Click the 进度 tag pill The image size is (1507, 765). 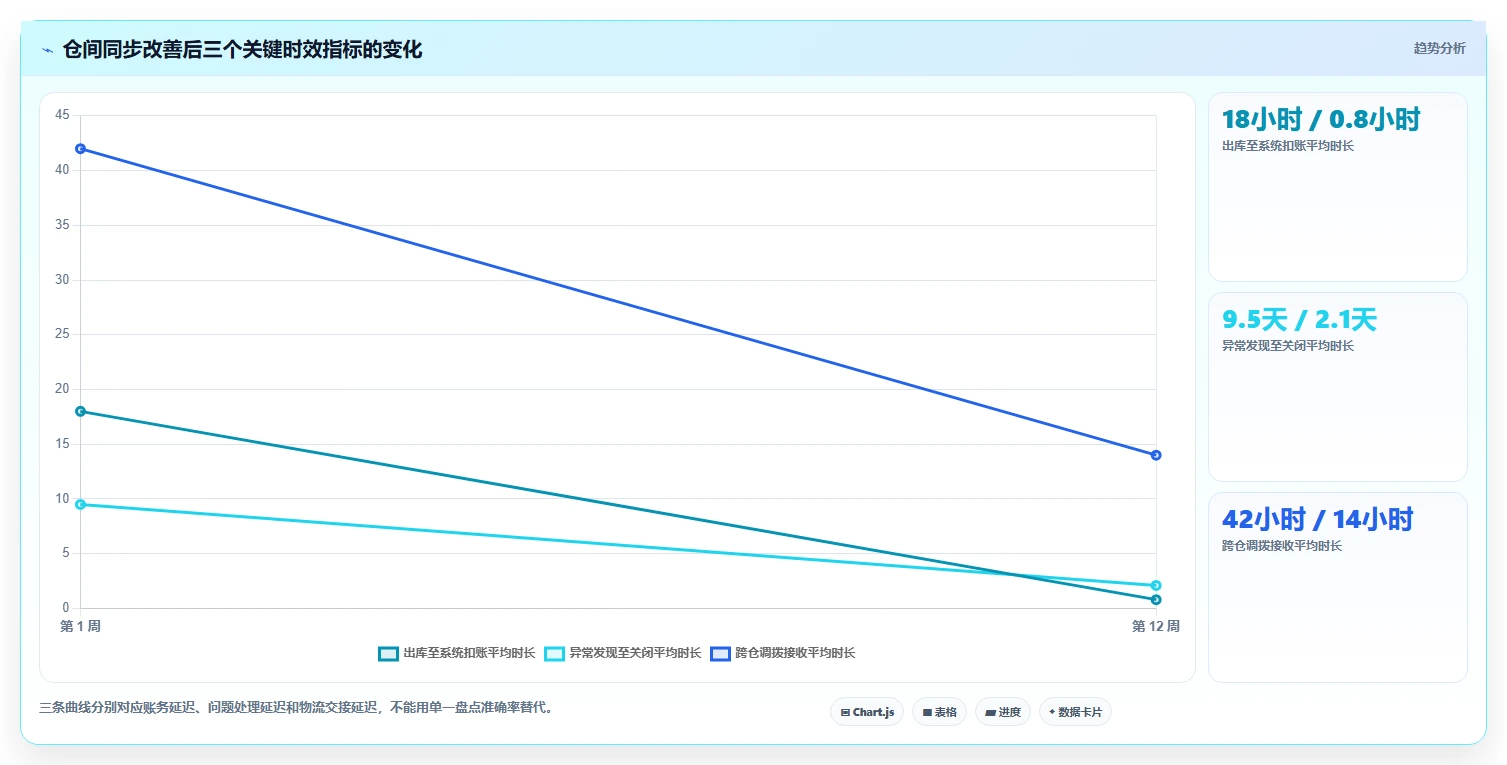pyautogui.click(x=1003, y=712)
